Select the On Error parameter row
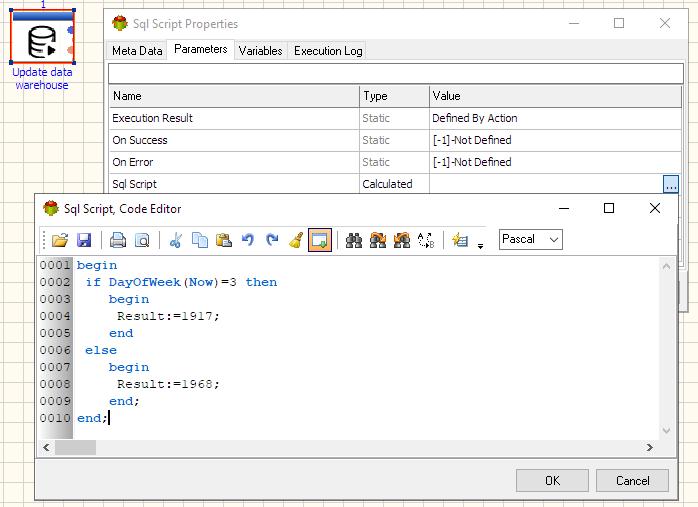The height and width of the screenshot is (507, 698). [x=395, y=162]
